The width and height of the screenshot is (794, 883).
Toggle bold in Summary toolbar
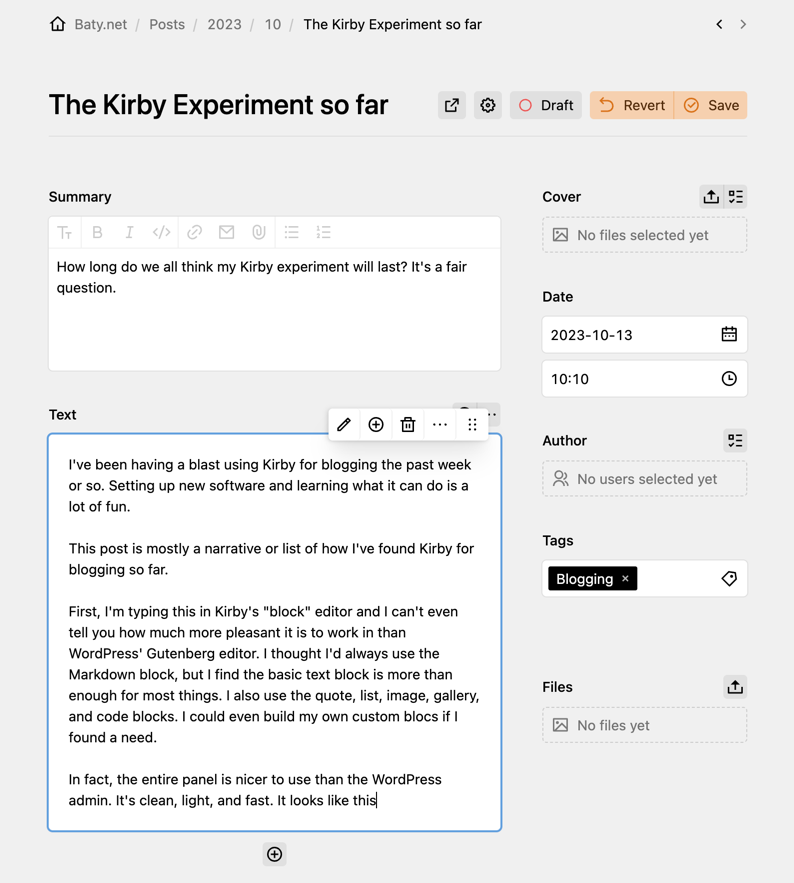click(x=97, y=232)
